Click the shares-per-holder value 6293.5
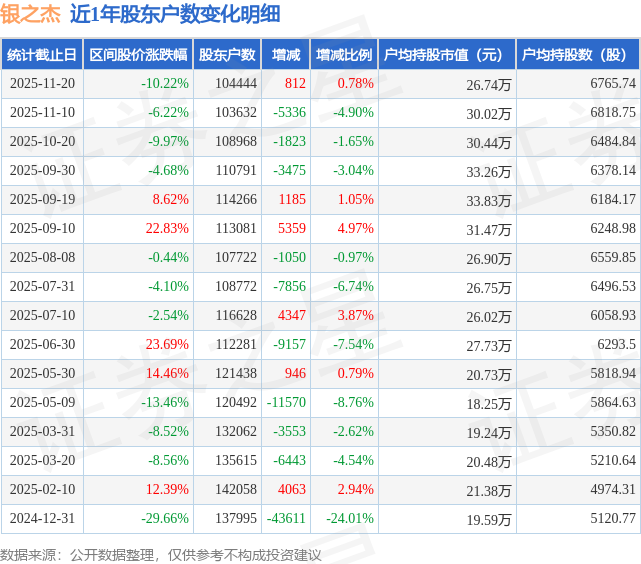This screenshot has width=641, height=564. coord(617,345)
